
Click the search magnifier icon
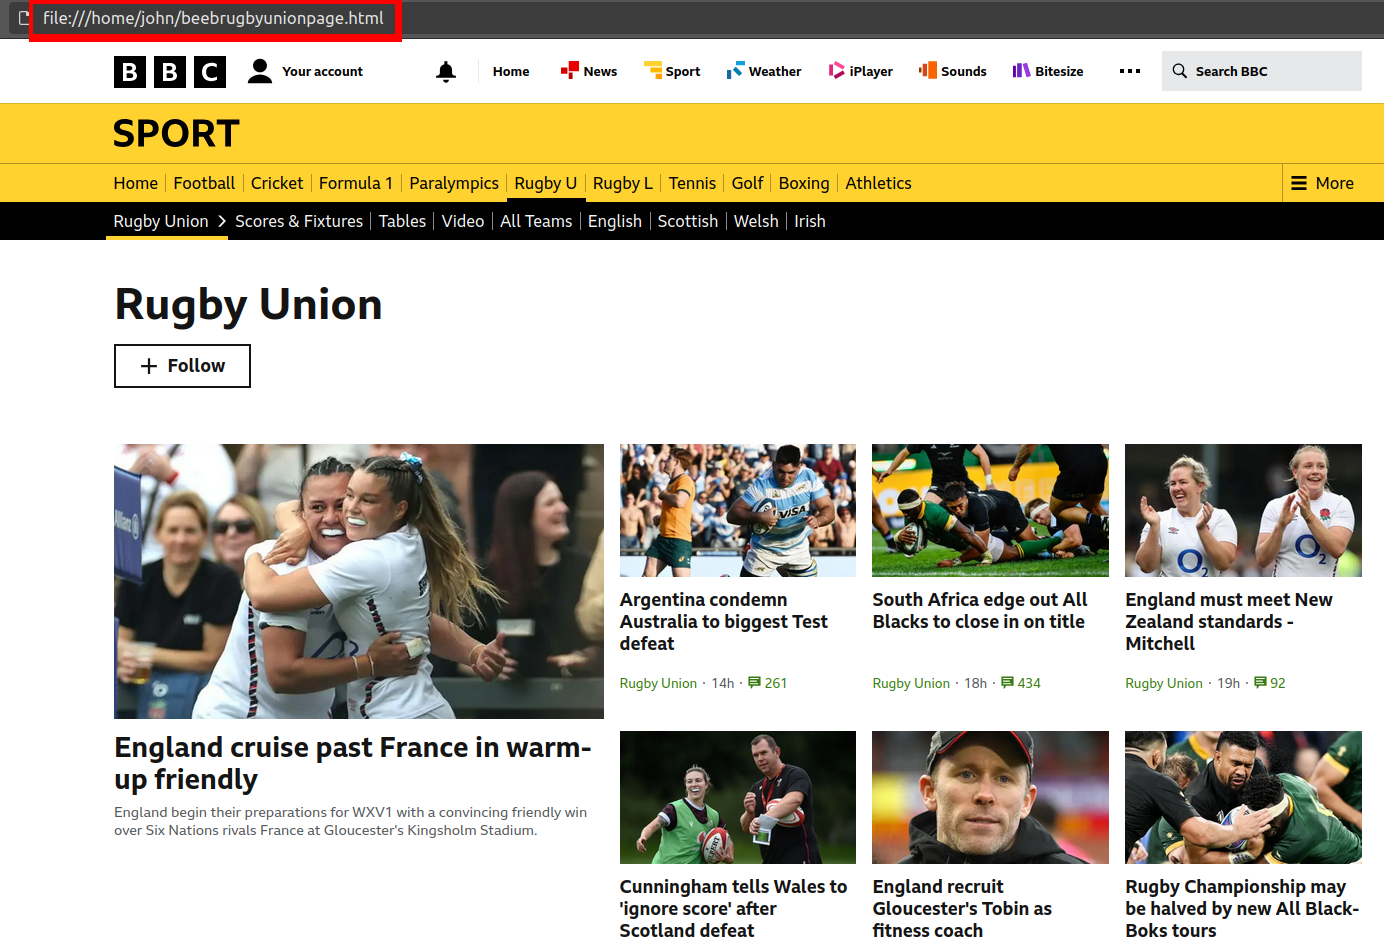click(1180, 70)
